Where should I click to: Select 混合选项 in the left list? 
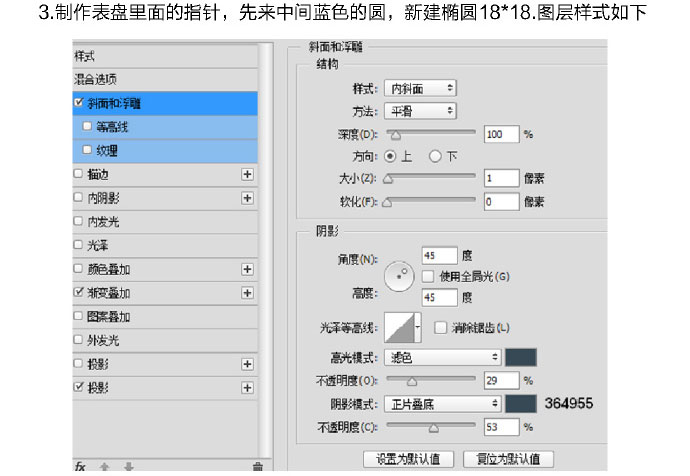165,80
